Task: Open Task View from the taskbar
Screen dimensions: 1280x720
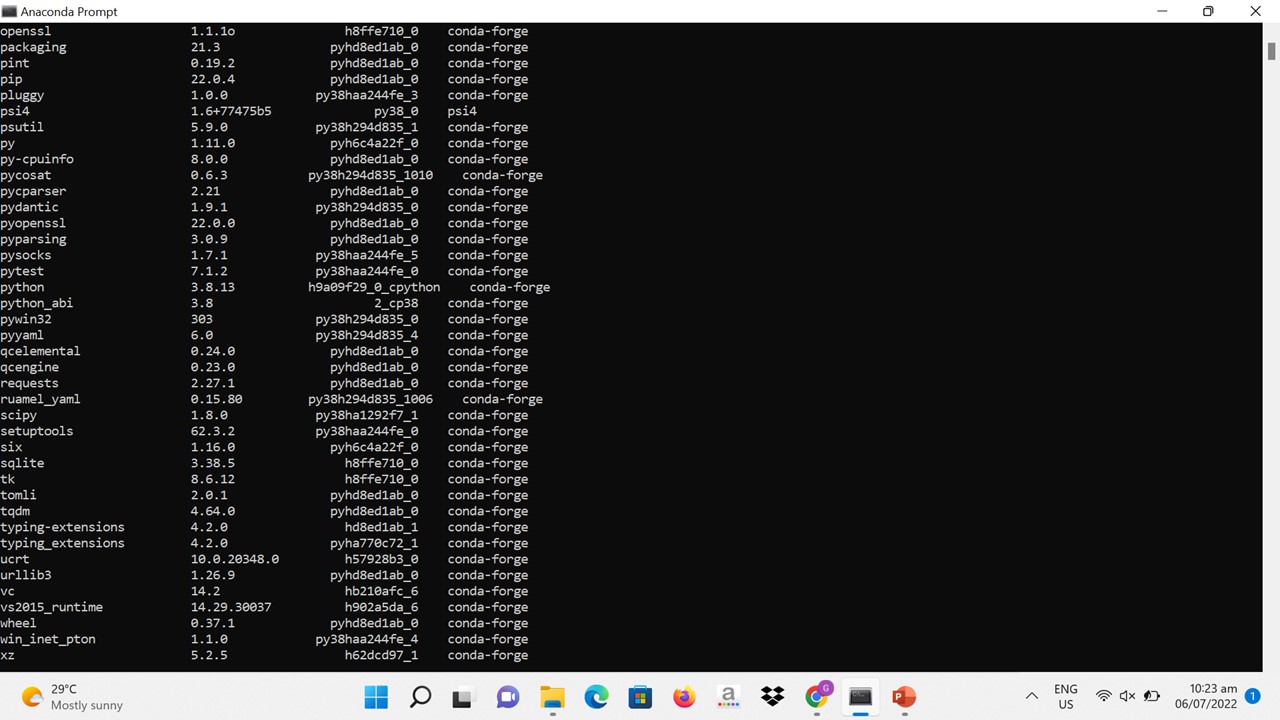Action: click(461, 697)
